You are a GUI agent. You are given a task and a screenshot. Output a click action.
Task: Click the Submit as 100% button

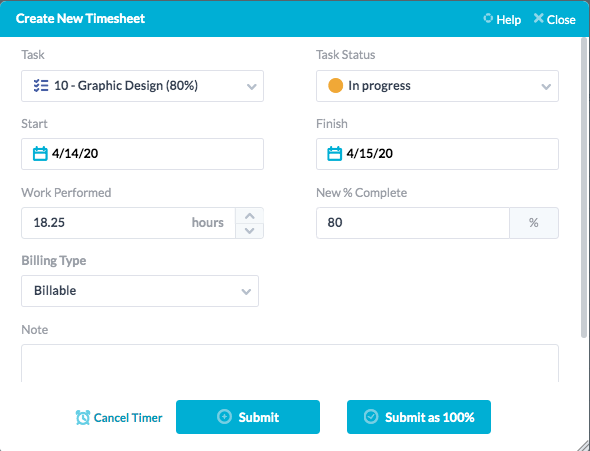419,417
